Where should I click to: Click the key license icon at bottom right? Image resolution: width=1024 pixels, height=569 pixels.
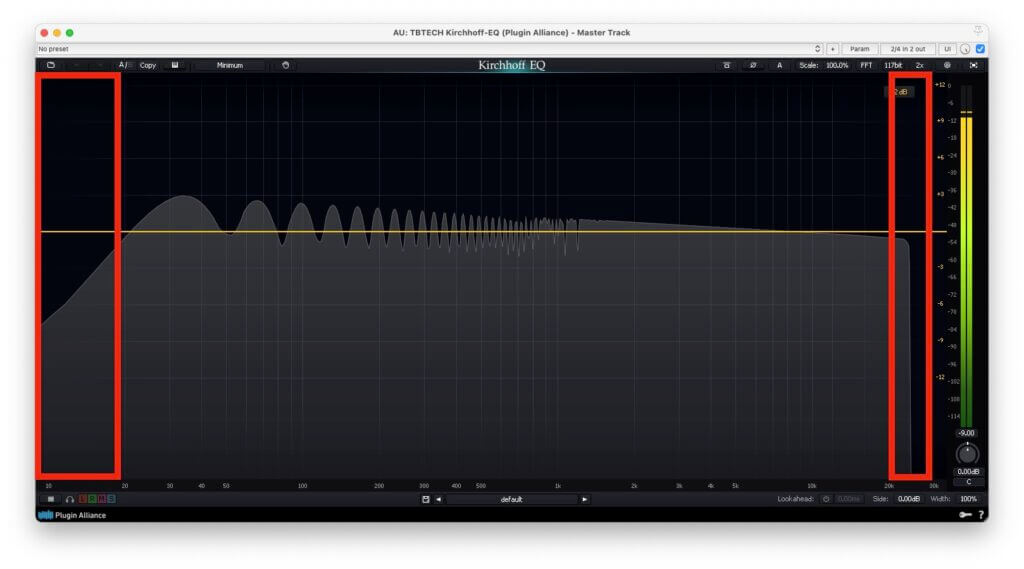[x=965, y=515]
